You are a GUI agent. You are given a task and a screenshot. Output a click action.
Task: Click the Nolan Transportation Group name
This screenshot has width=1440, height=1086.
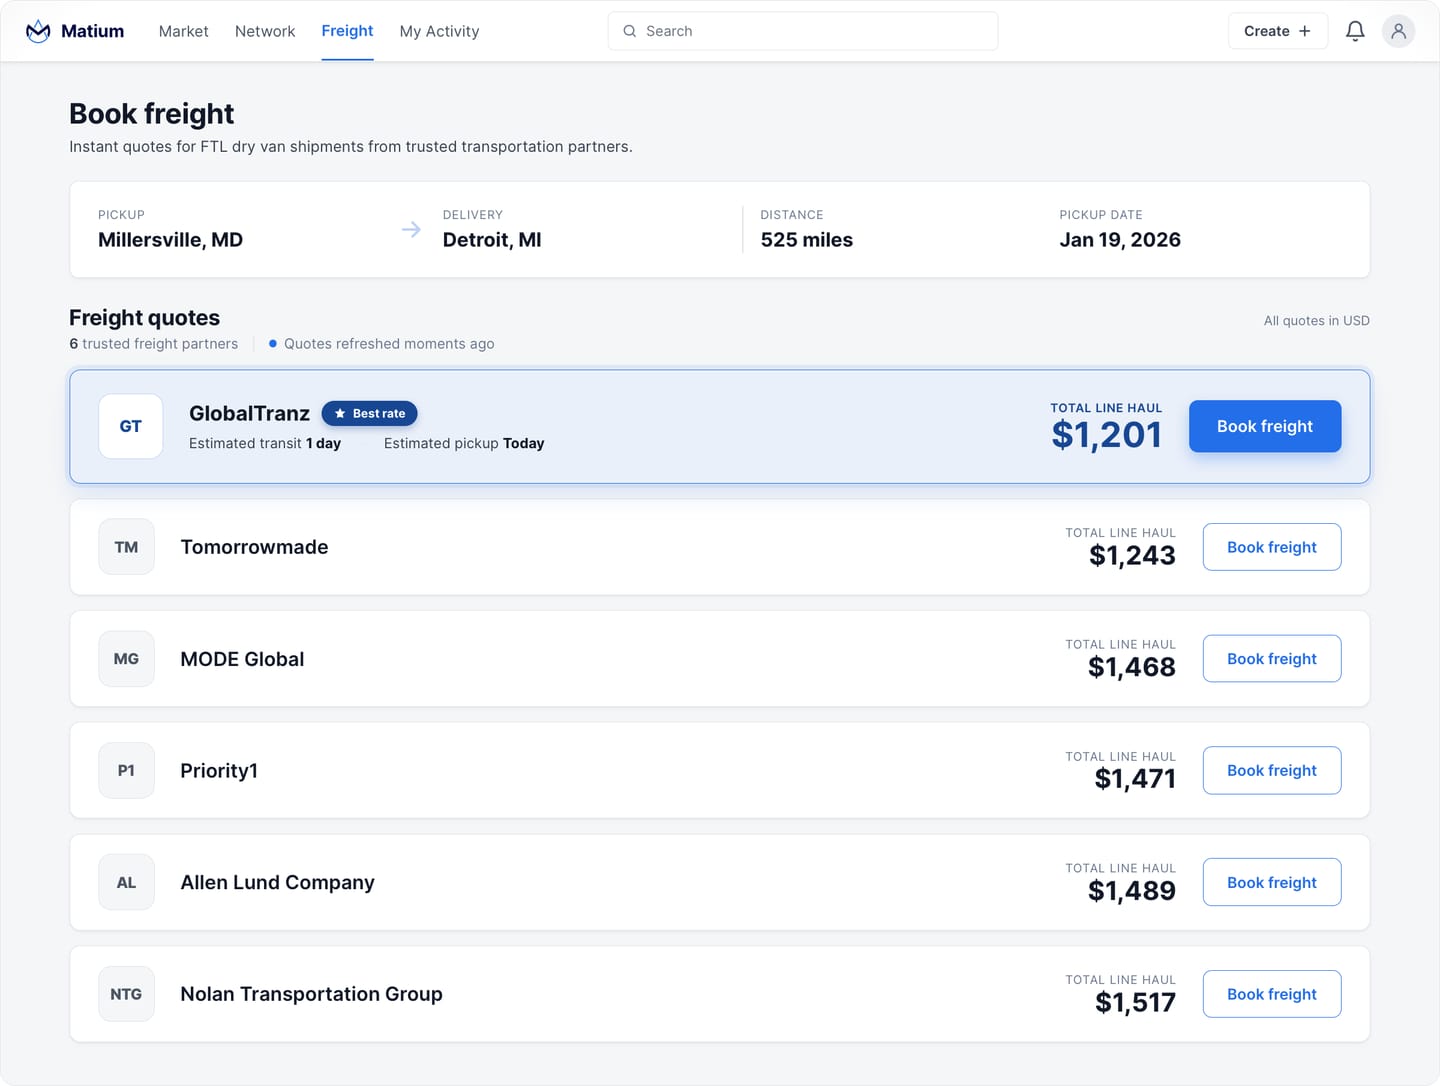coord(311,994)
